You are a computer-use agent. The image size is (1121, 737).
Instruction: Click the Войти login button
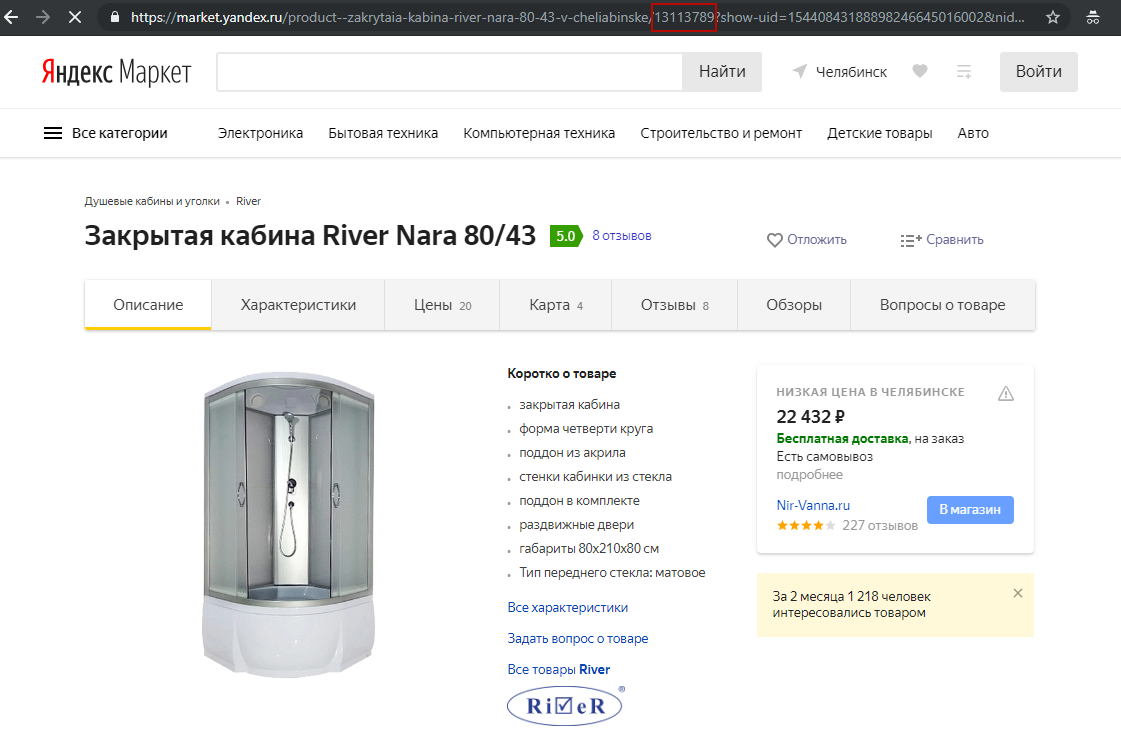[1039, 71]
